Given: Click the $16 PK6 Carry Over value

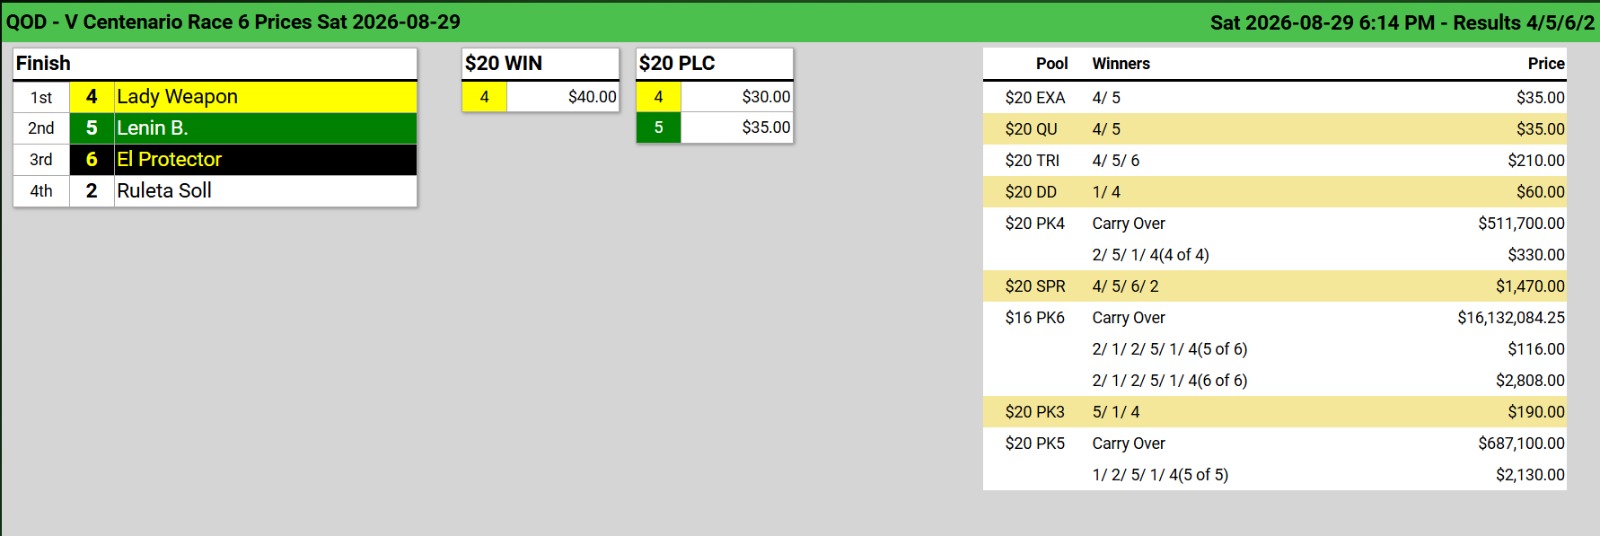Looking at the screenshot, I should point(1511,317).
